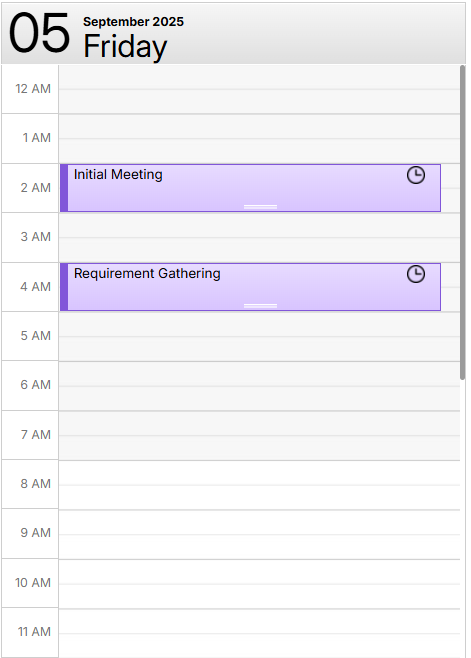Select the 12 AM time slot
Screen dimensions: 471x658
[259, 89]
